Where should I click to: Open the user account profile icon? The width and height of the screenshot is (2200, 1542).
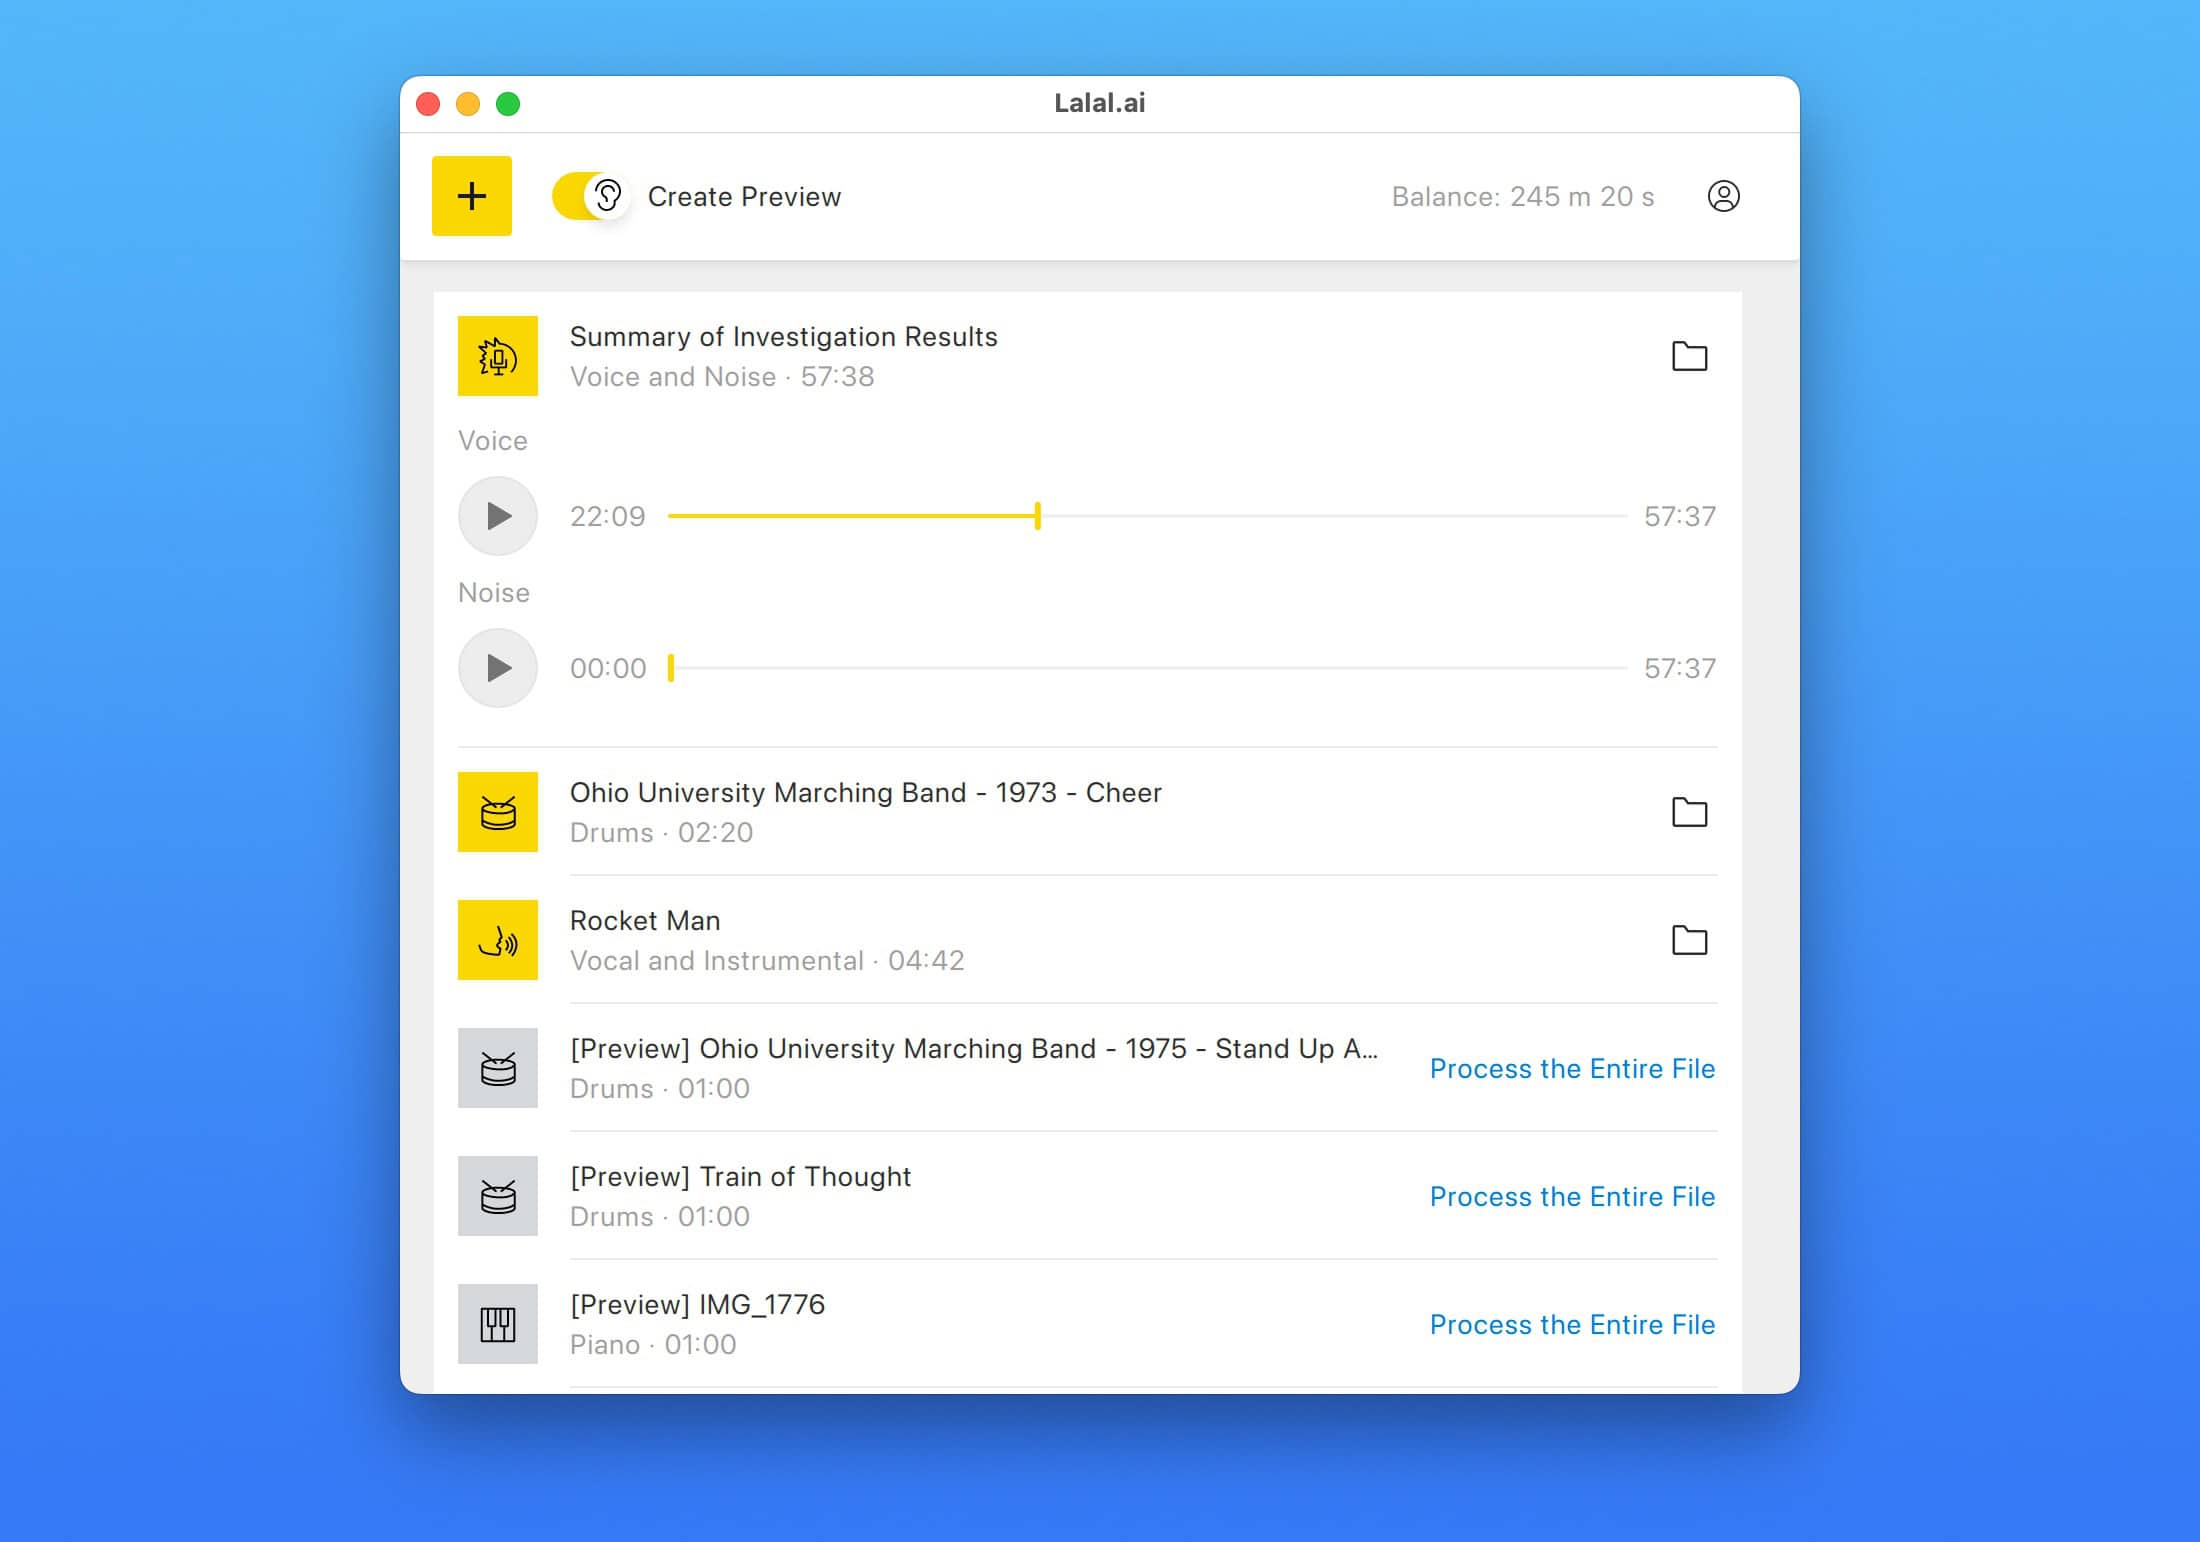(1723, 196)
